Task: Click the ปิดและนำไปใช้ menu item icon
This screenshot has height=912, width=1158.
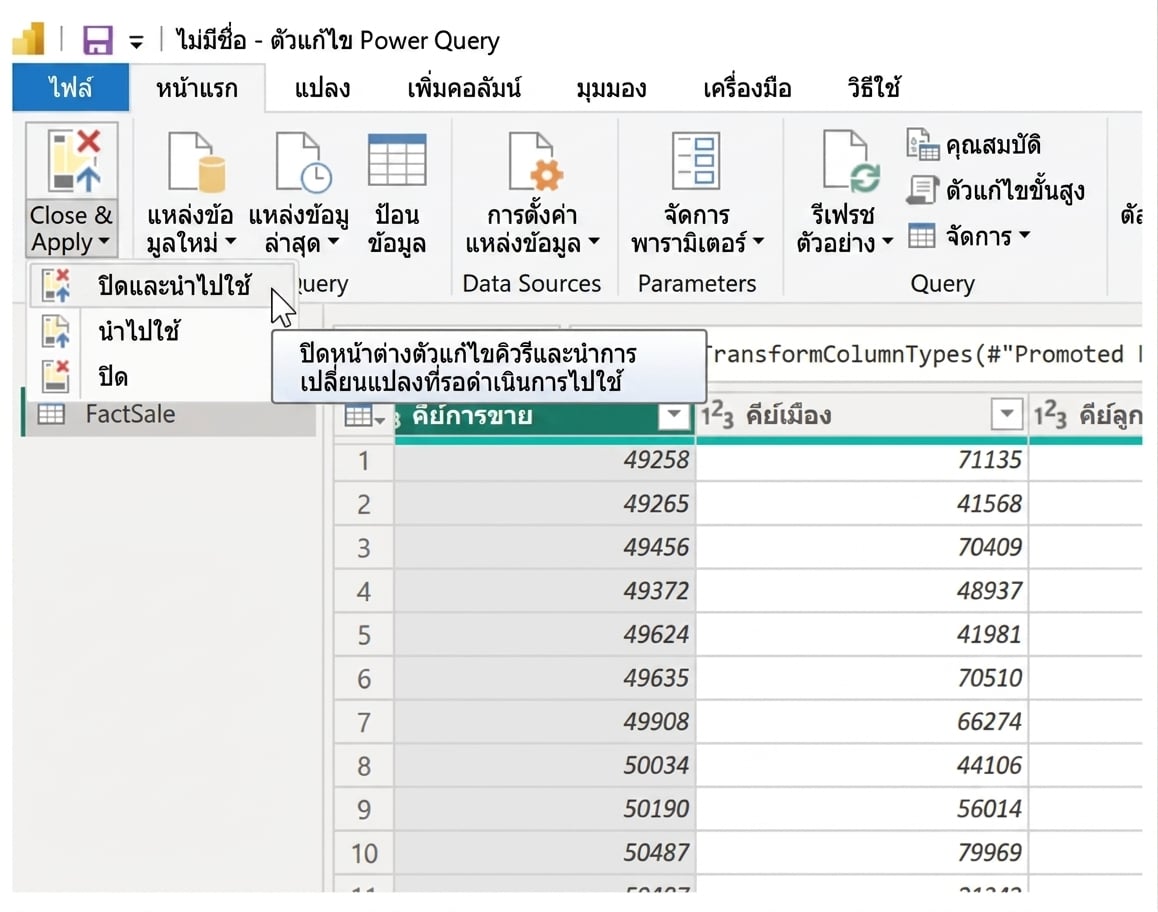Action: click(56, 285)
